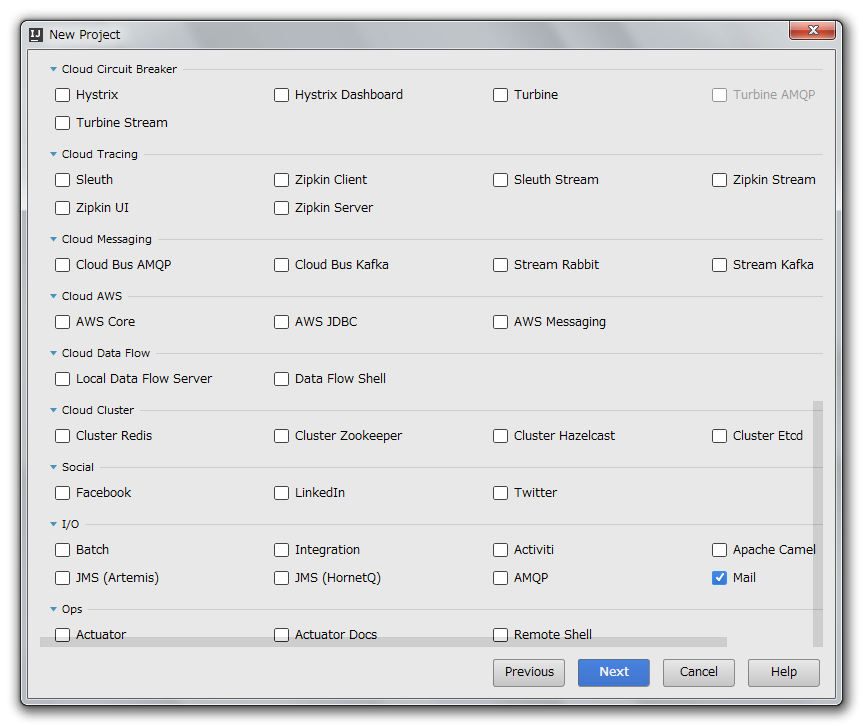Enable the Sleuth checkbox

click(63, 180)
